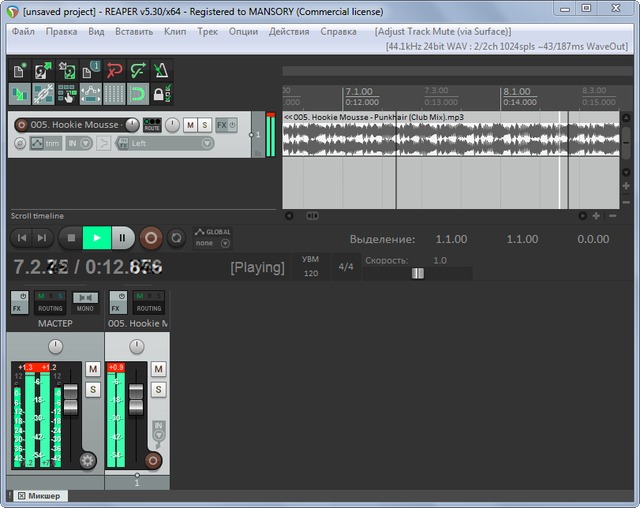640x508 pixels.
Task: Select the Микшер docker tab
Action: pos(40,496)
